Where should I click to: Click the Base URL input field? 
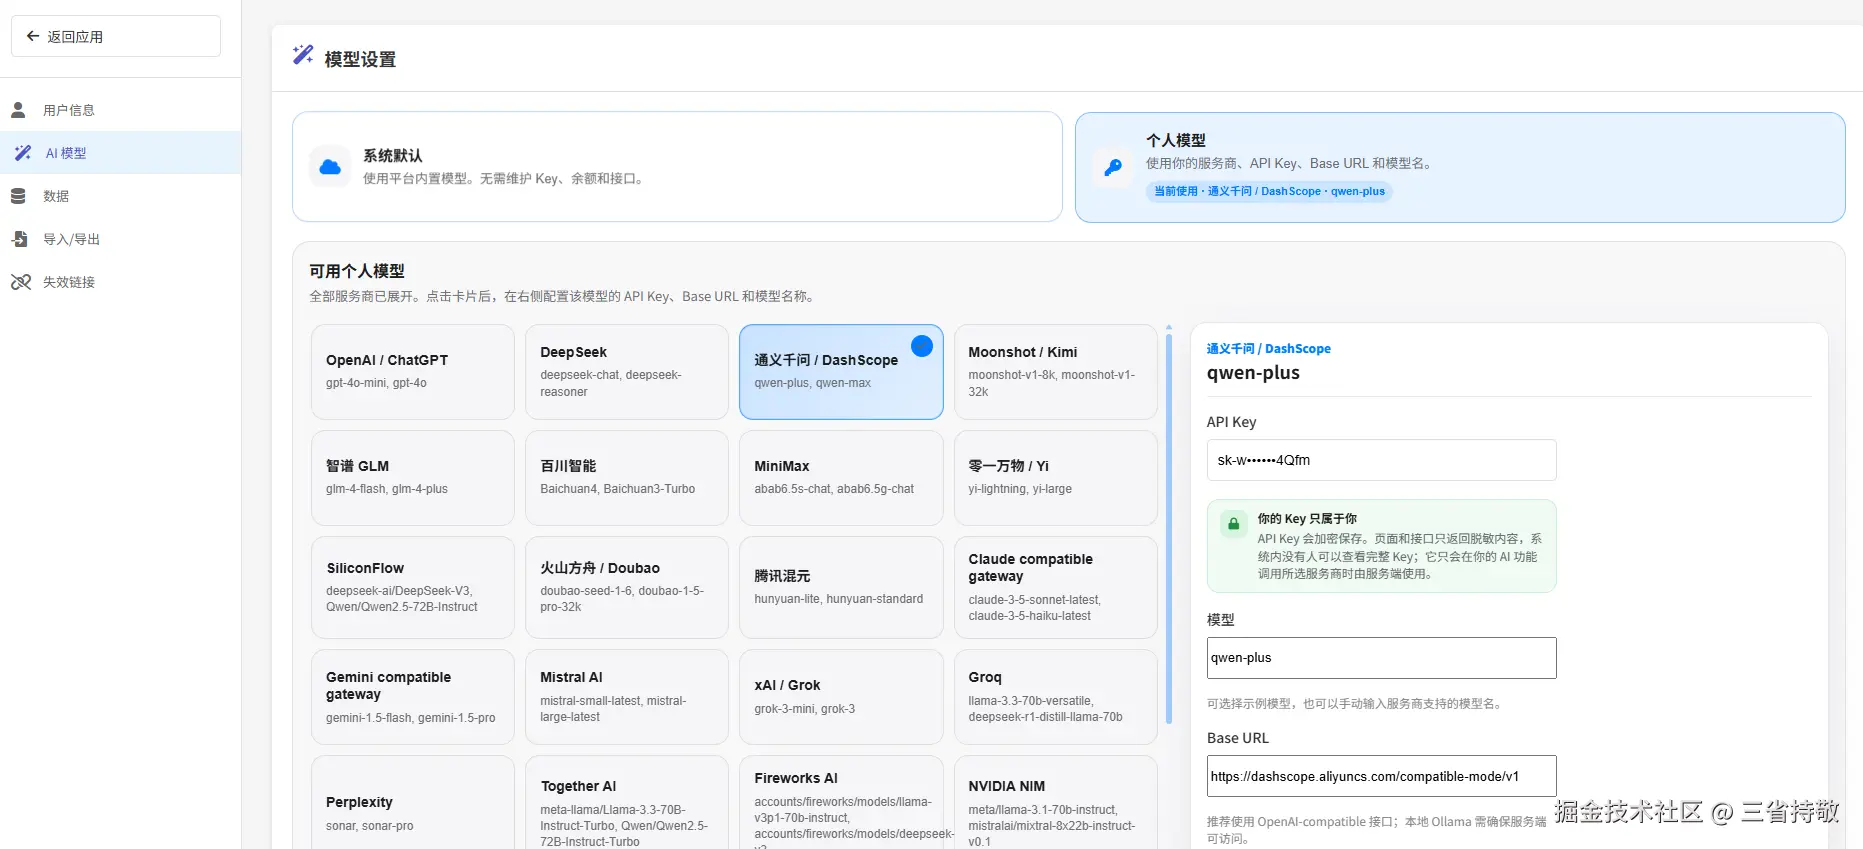pos(1381,776)
